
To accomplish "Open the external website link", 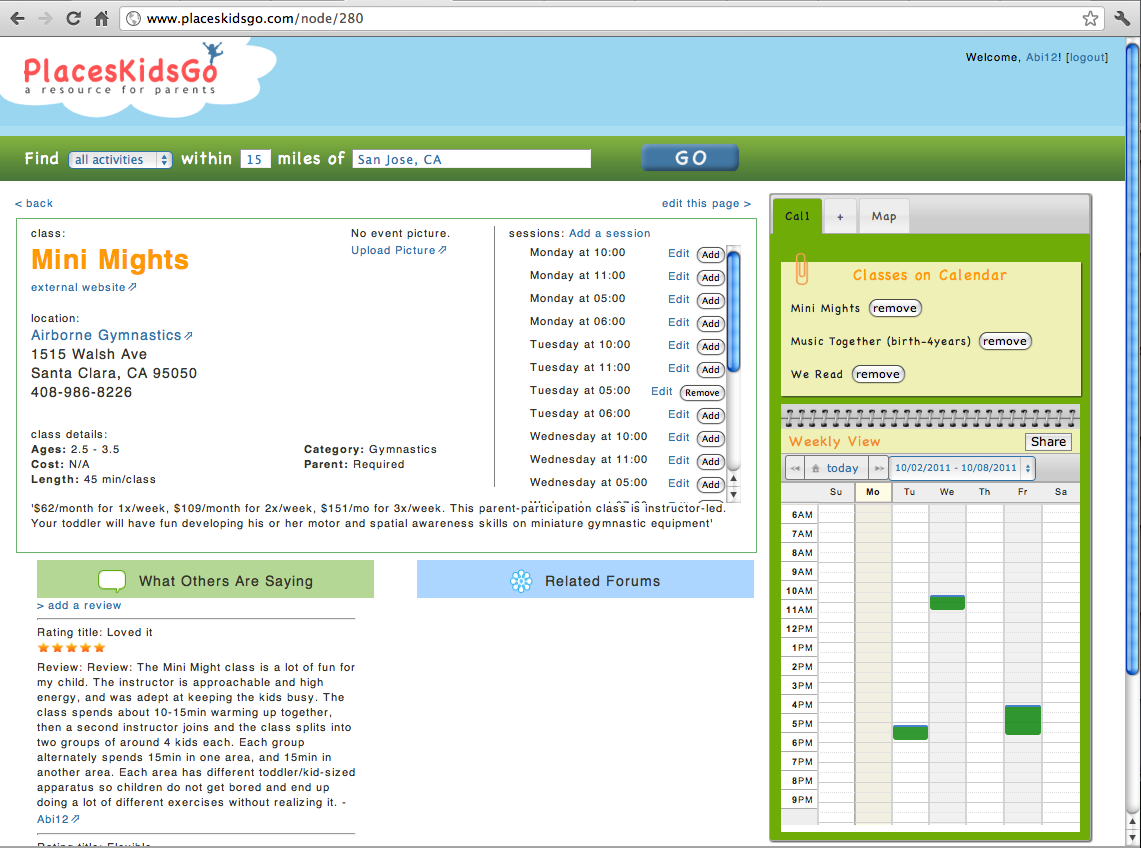I will tap(84, 288).
